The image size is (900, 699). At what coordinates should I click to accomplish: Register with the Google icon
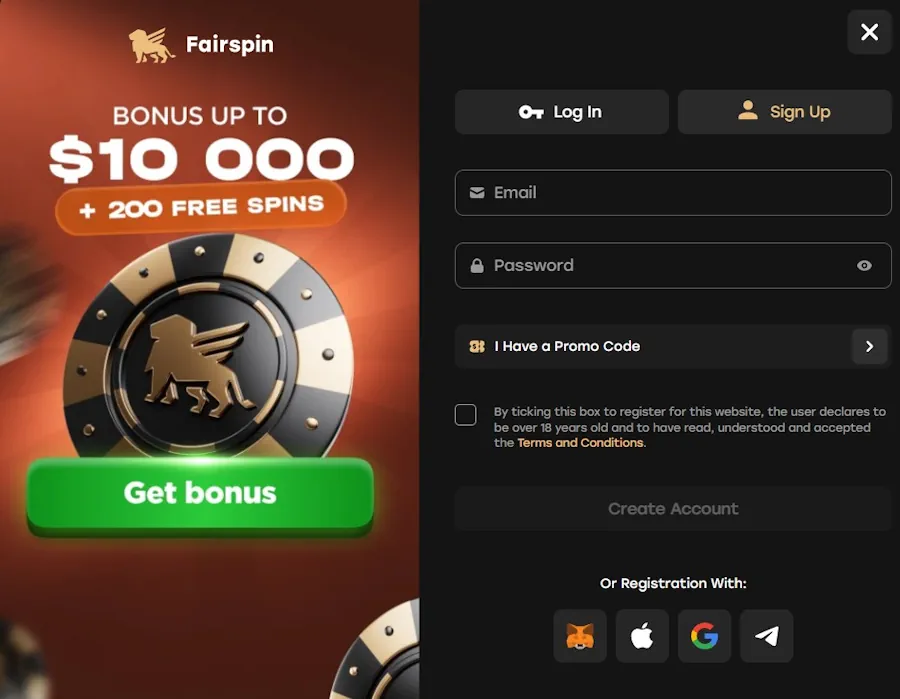704,636
